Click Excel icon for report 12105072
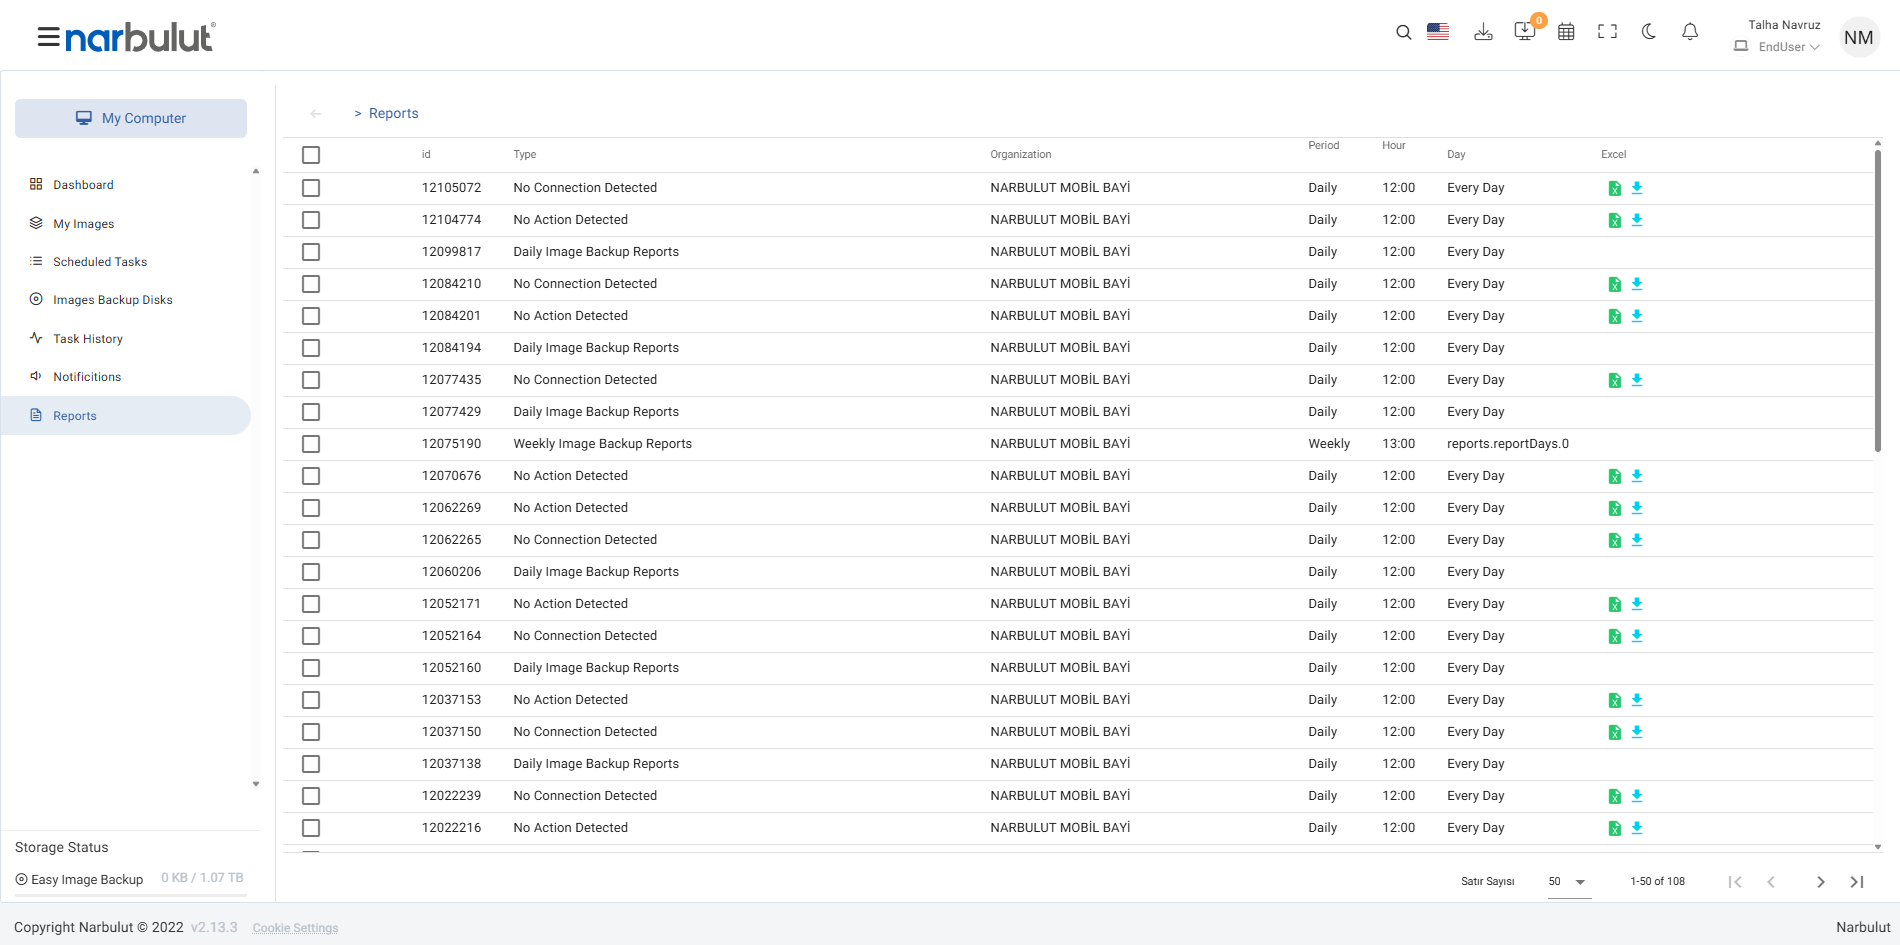This screenshot has height=945, width=1900. point(1614,188)
